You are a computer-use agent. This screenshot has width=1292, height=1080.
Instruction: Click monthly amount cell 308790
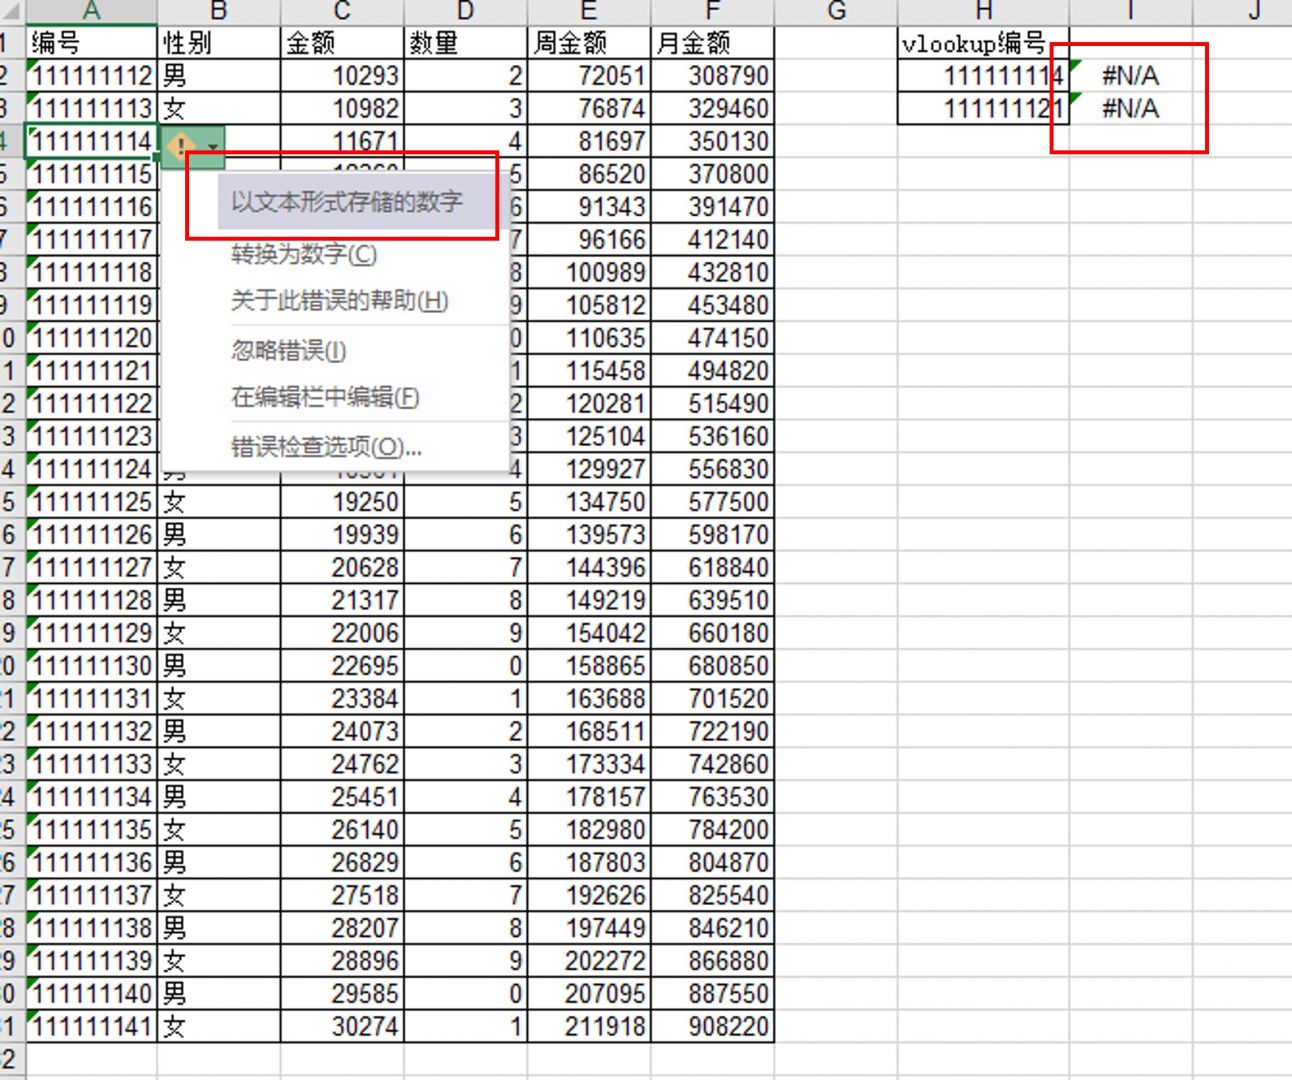pyautogui.click(x=712, y=76)
